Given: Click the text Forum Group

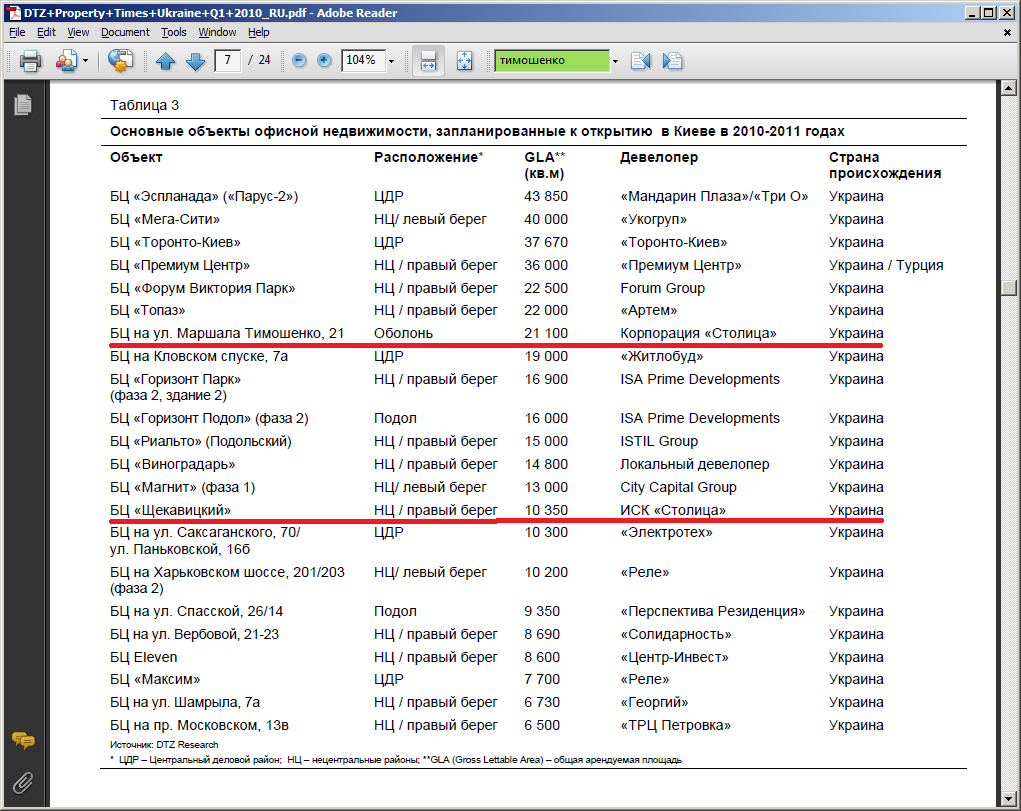Looking at the screenshot, I should coord(662,288).
